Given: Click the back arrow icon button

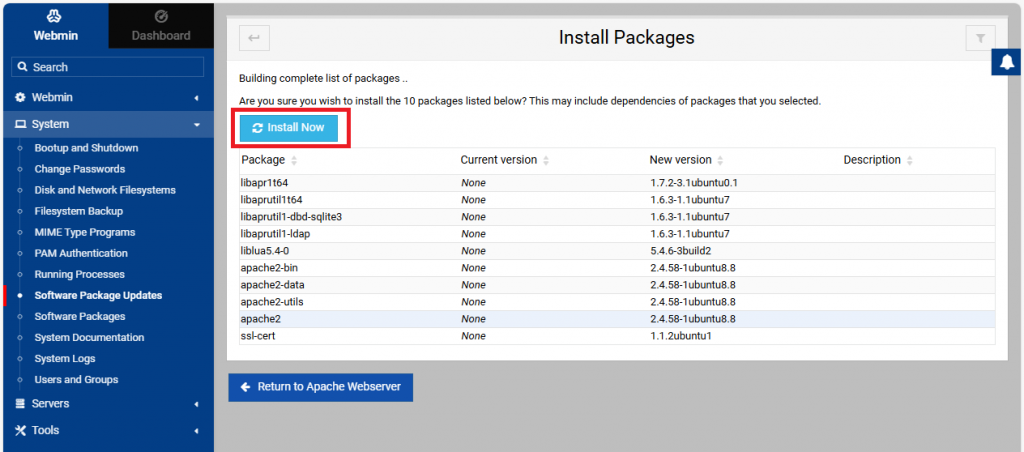Looking at the screenshot, I should [x=254, y=38].
